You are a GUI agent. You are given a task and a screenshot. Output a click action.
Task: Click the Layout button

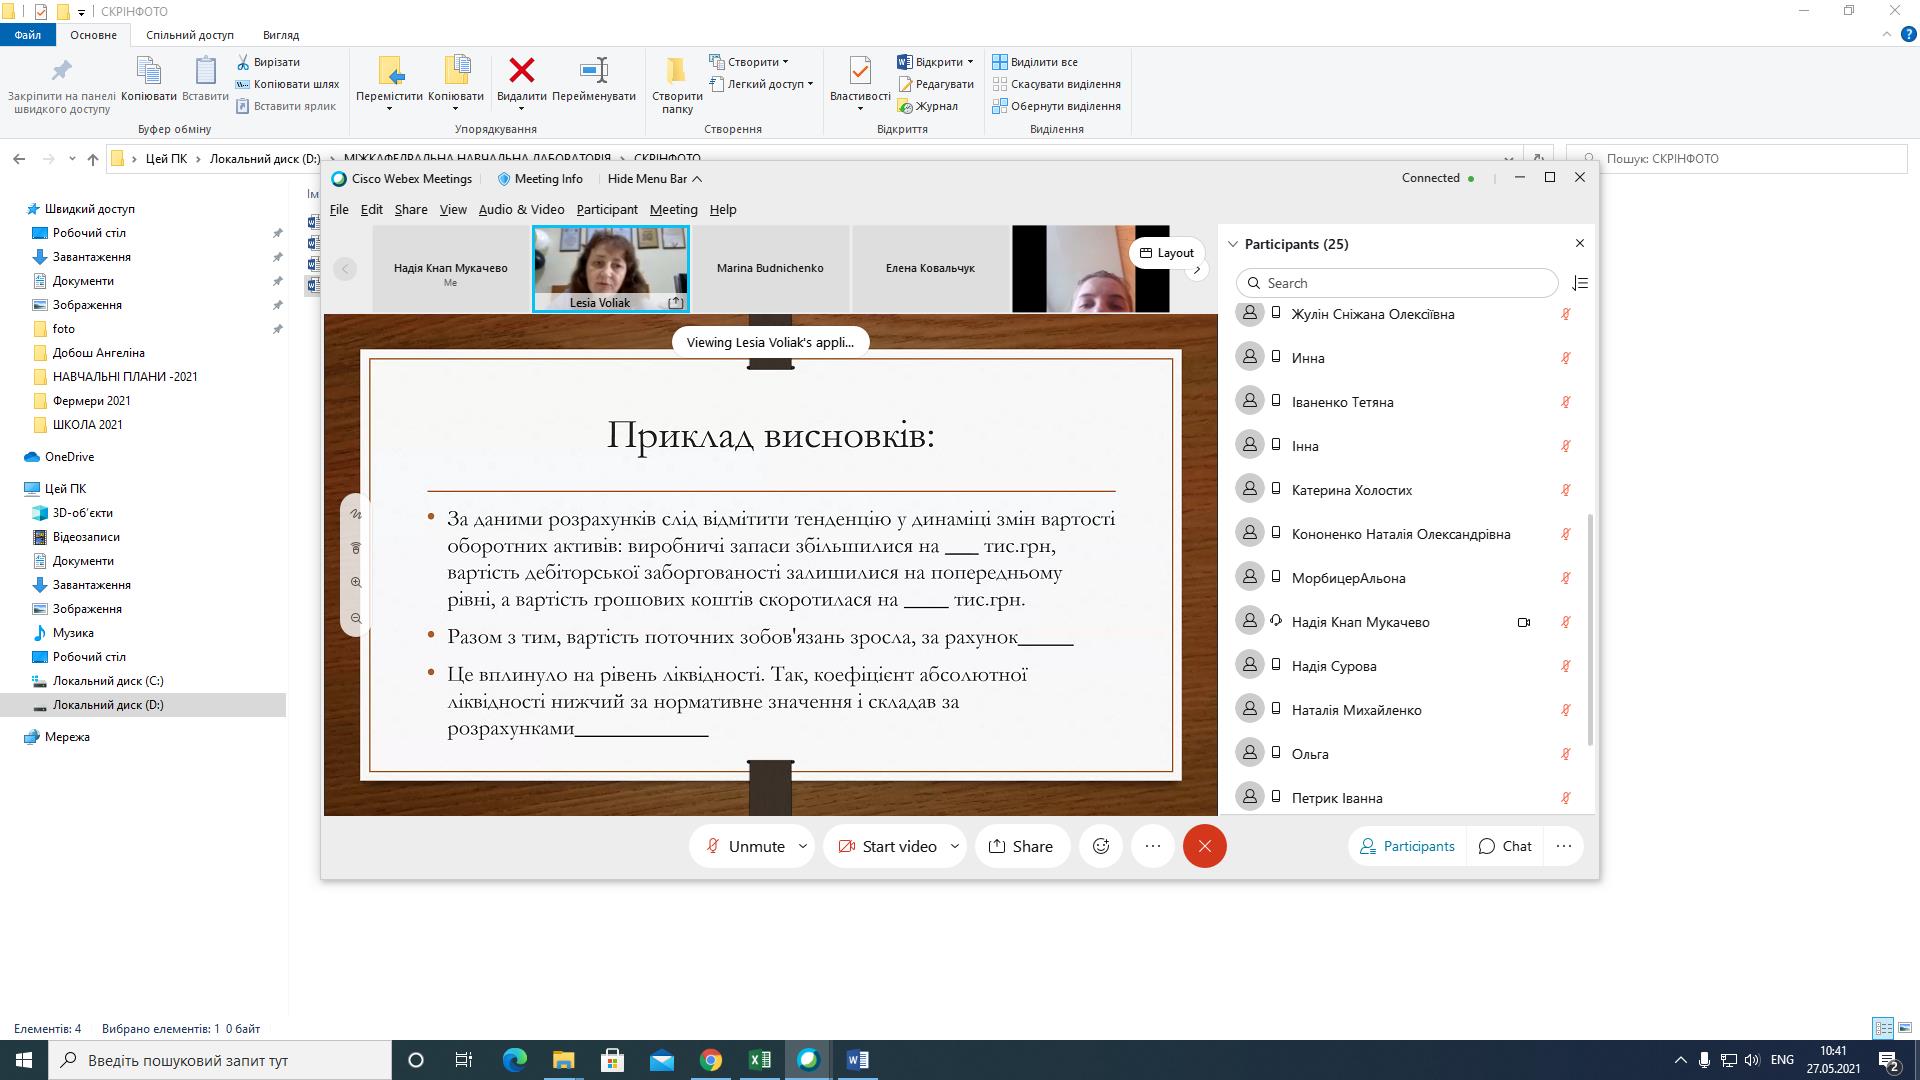pyautogui.click(x=1167, y=253)
